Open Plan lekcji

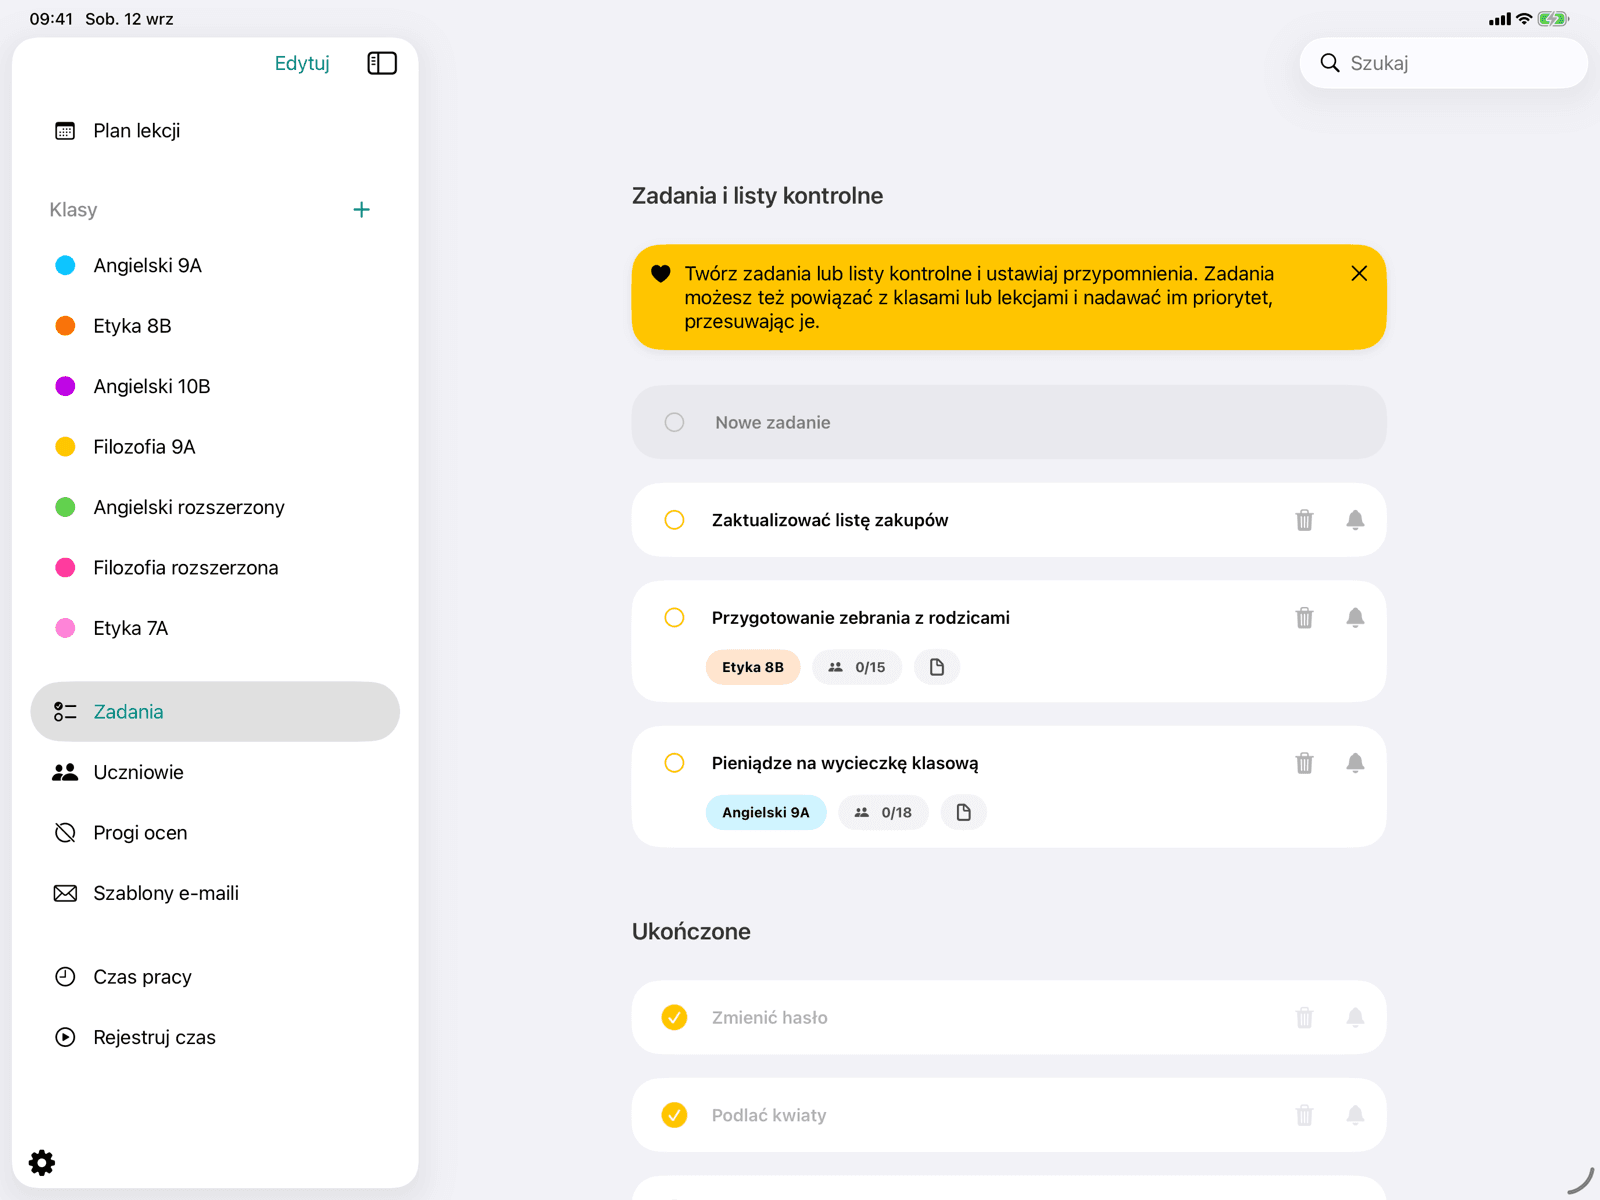click(215, 131)
